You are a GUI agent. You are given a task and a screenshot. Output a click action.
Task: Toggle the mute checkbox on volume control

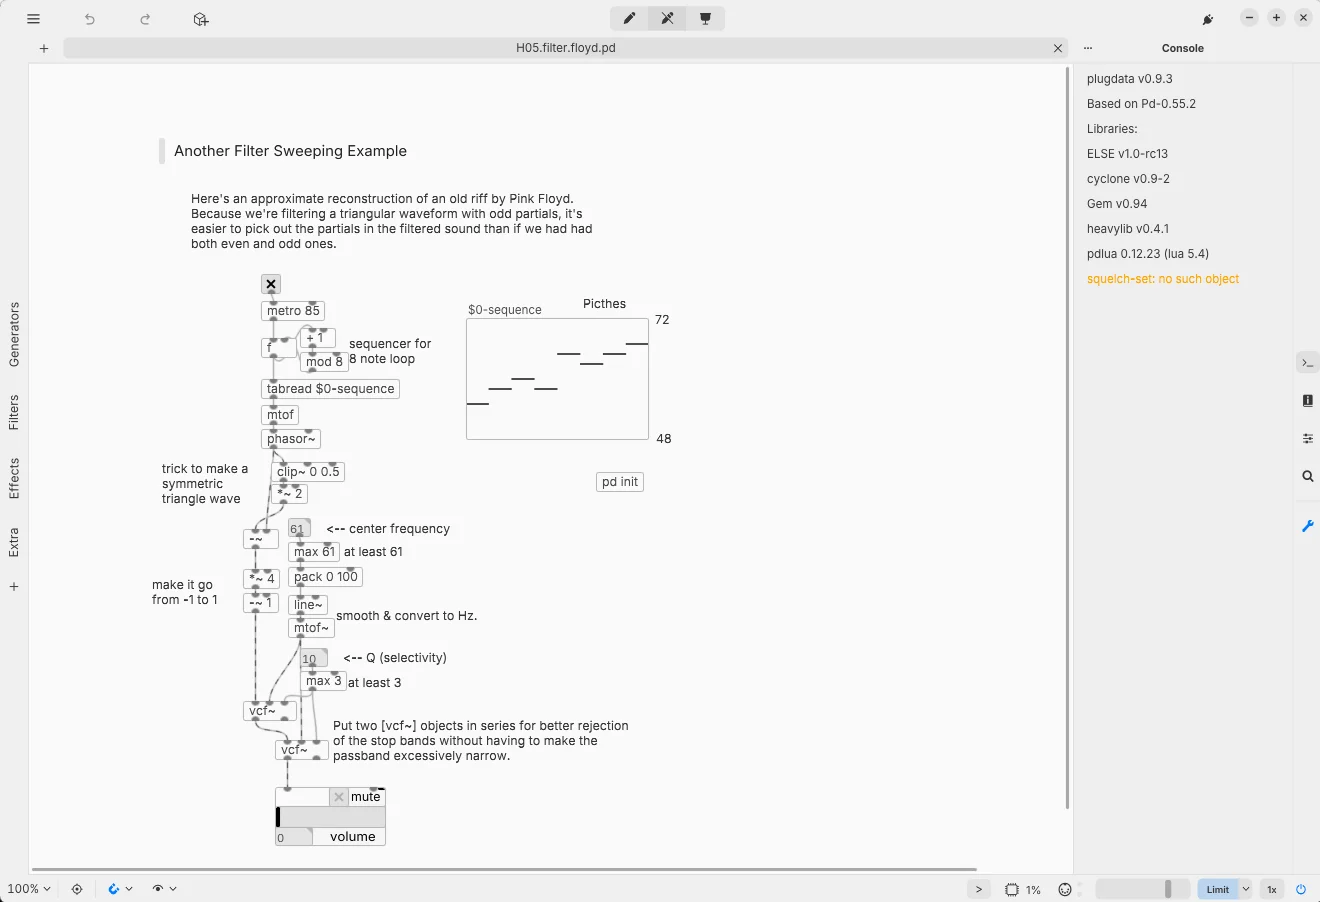coord(339,797)
